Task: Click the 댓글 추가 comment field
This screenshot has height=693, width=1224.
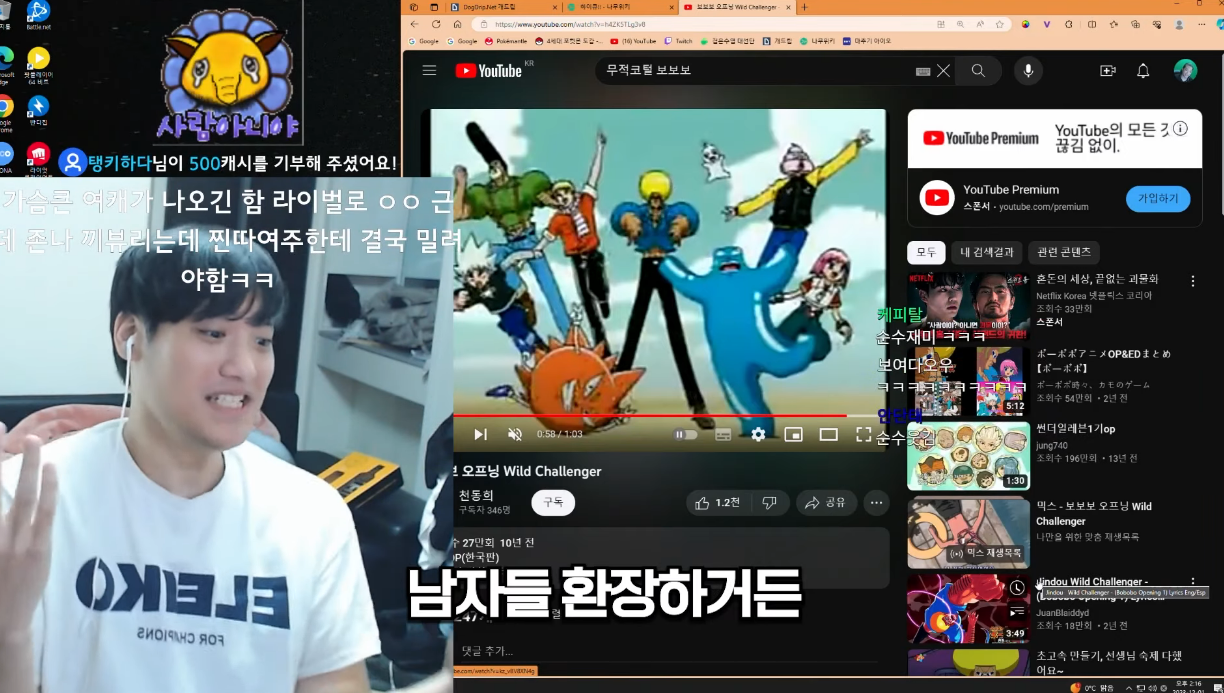Action: tap(487, 651)
